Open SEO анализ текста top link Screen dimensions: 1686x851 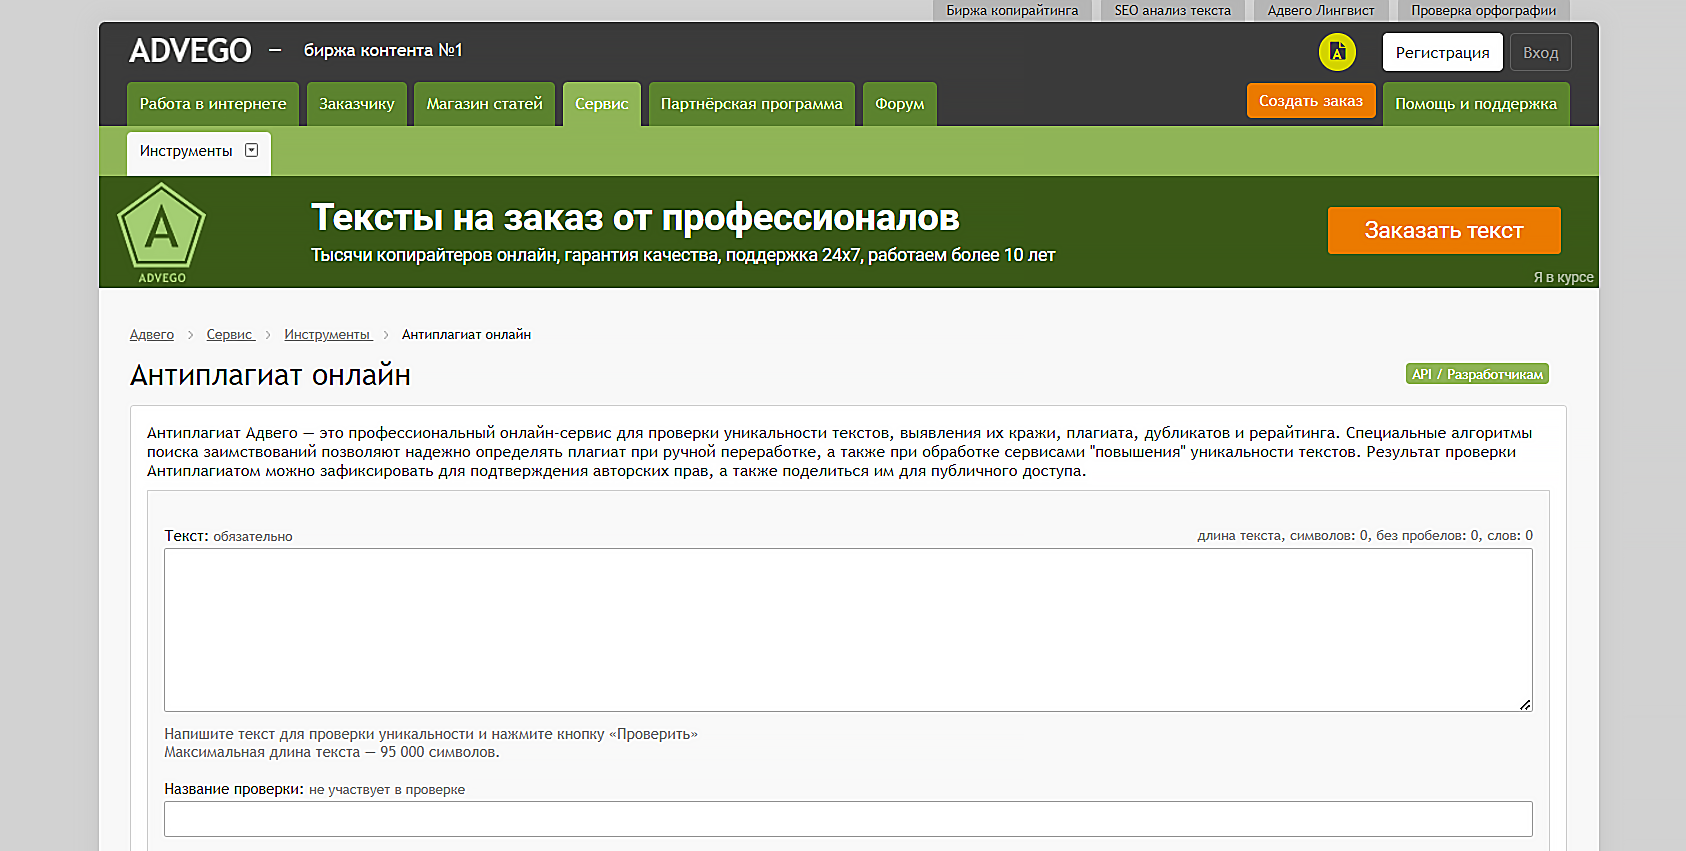pos(1173,10)
